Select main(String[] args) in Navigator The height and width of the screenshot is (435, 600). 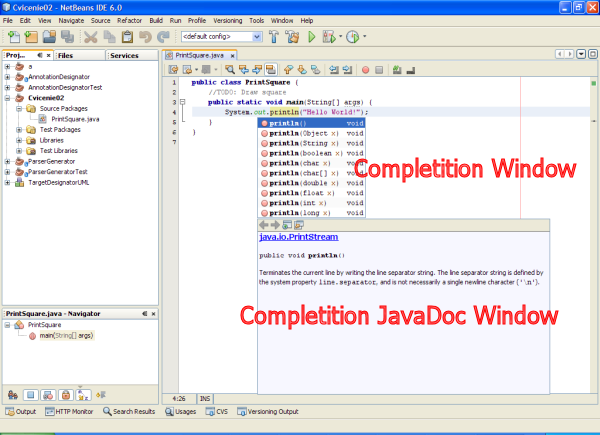pyautogui.click(x=66, y=336)
